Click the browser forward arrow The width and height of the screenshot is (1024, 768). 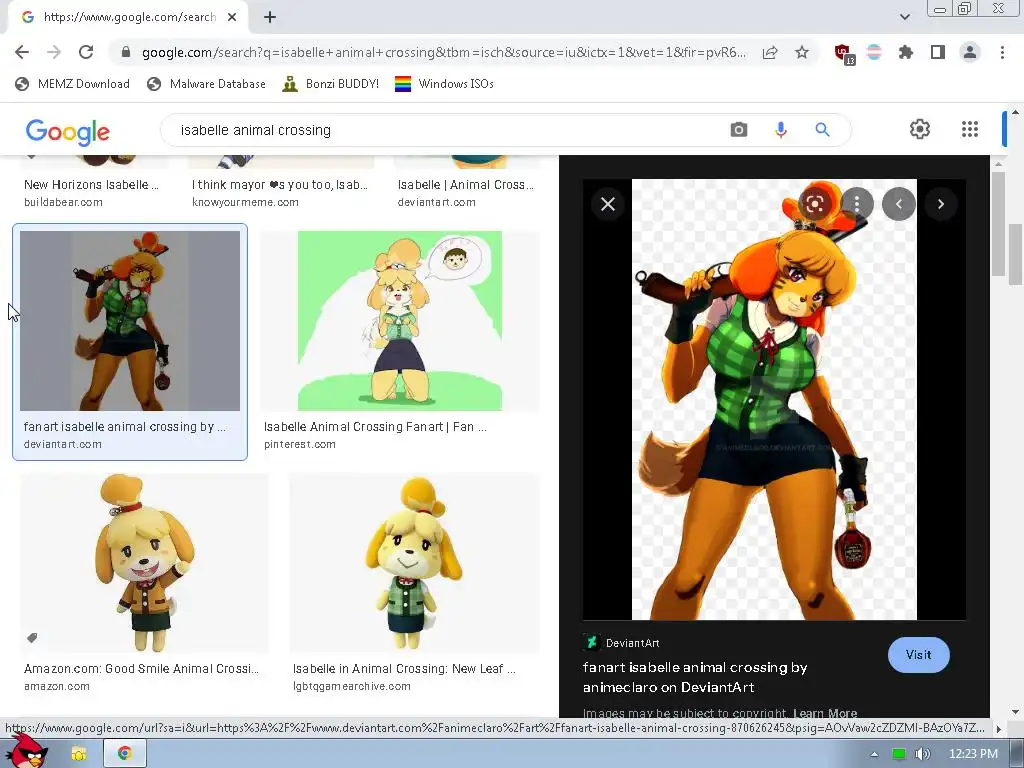pos(54,52)
